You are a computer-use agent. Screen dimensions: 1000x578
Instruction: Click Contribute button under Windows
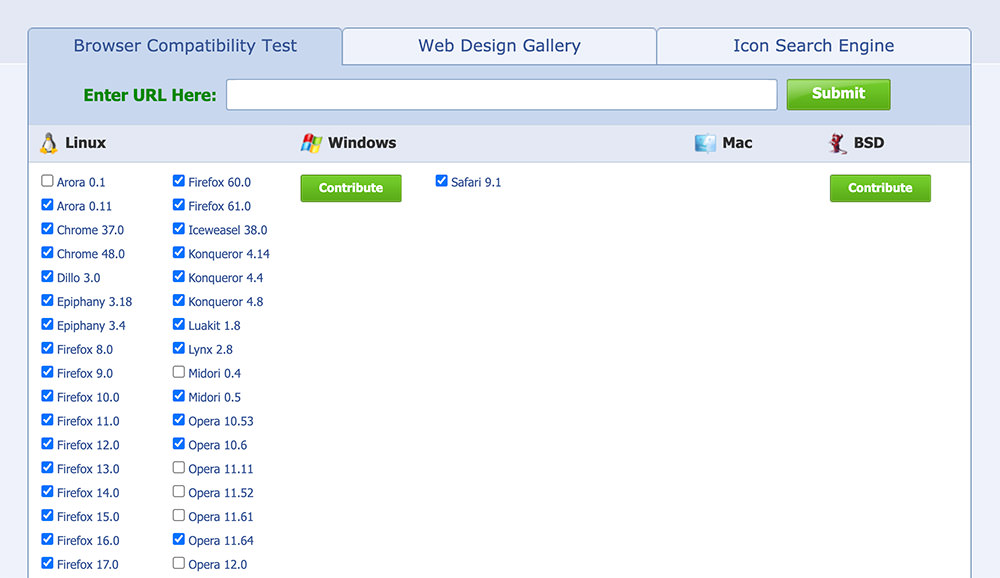(351, 188)
